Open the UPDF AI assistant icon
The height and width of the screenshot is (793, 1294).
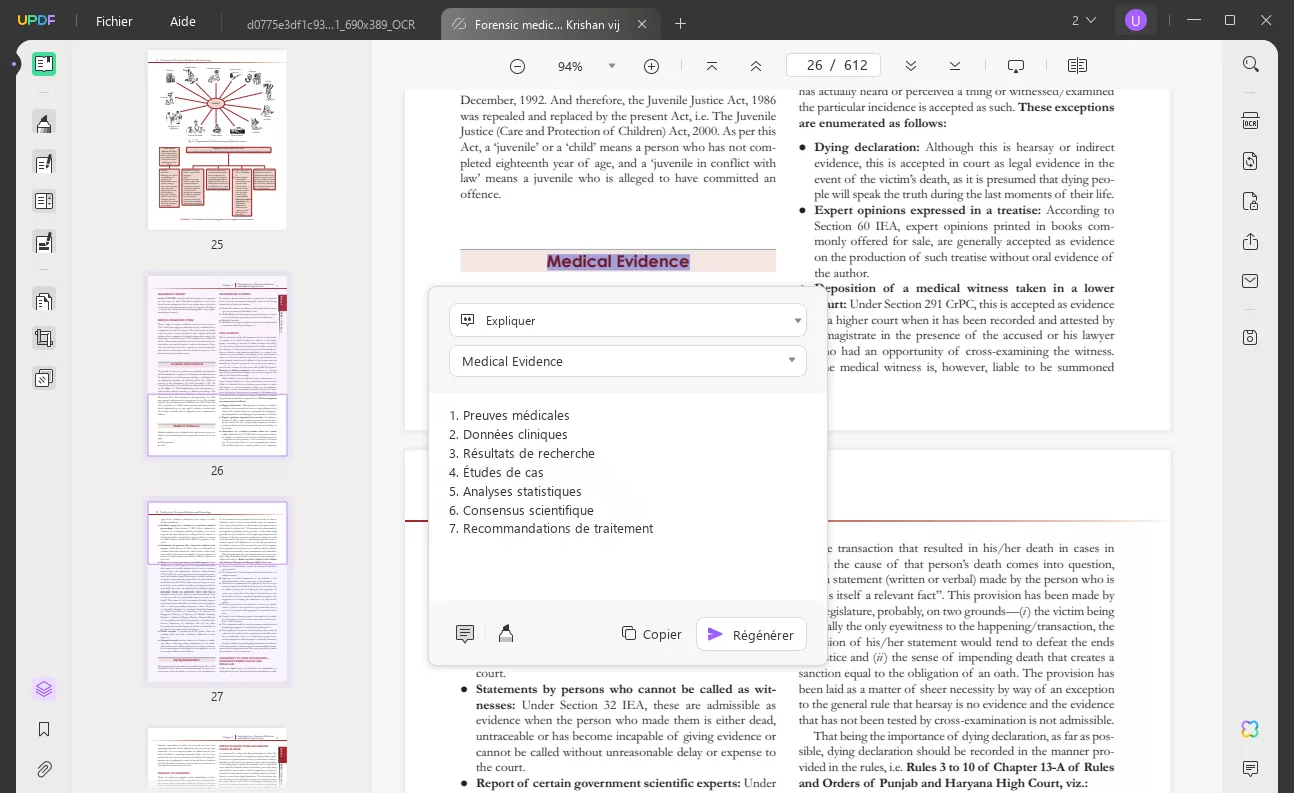pyautogui.click(x=1250, y=729)
